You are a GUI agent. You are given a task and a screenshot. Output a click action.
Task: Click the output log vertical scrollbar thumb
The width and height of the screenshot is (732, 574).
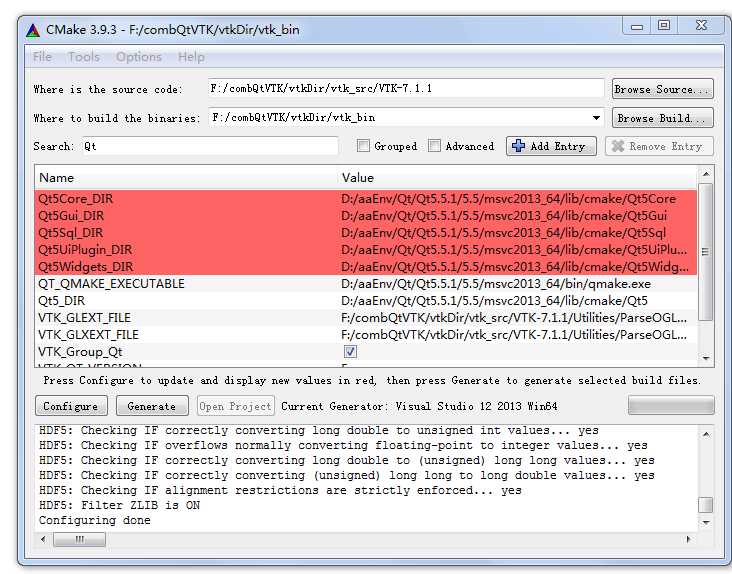[705, 504]
